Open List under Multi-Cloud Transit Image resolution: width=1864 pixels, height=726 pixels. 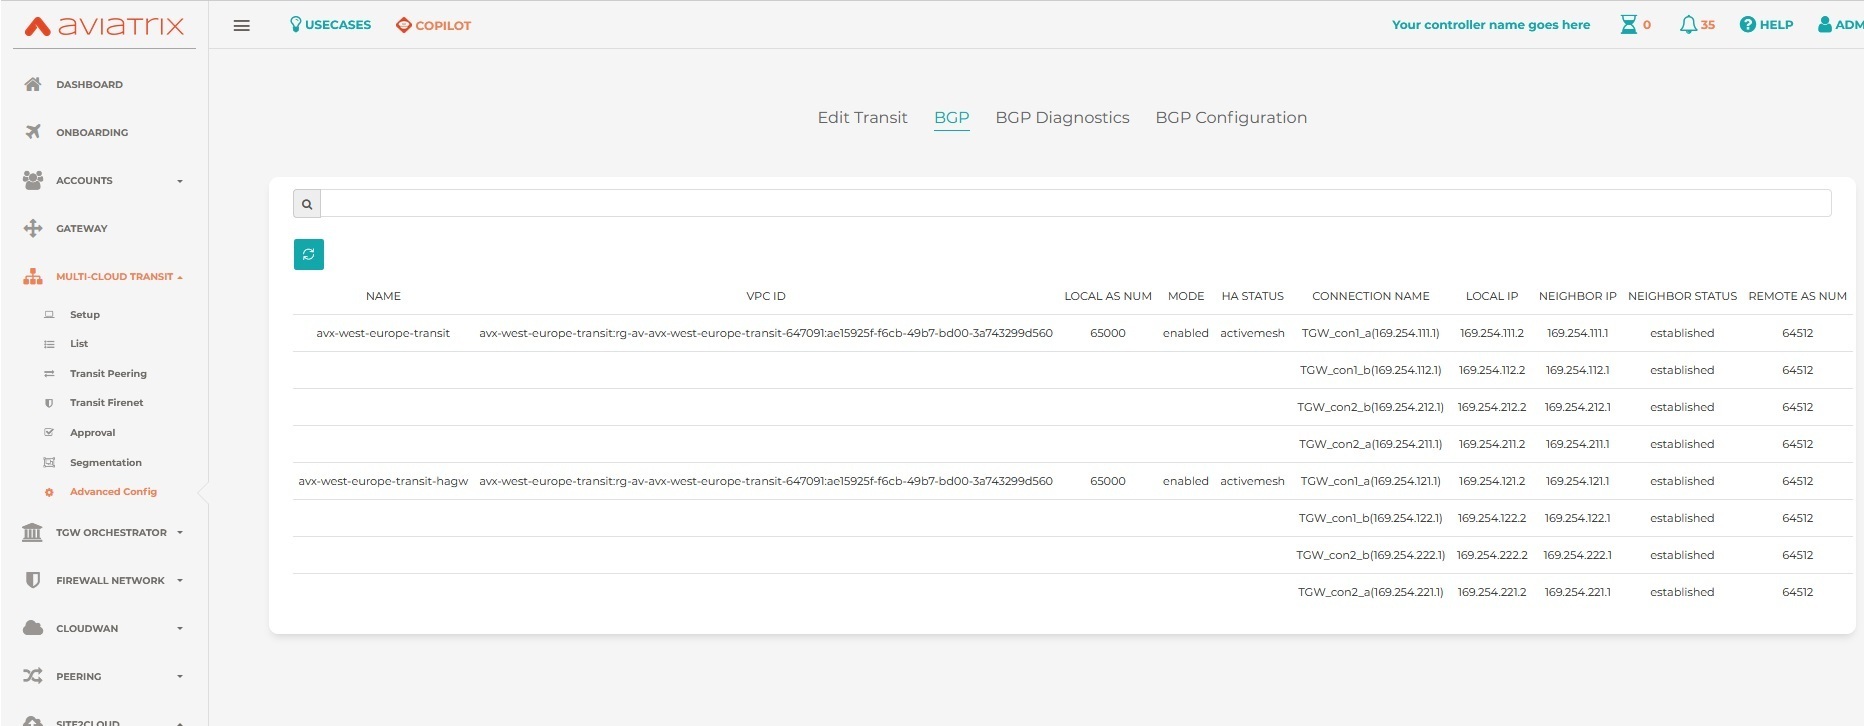click(79, 343)
